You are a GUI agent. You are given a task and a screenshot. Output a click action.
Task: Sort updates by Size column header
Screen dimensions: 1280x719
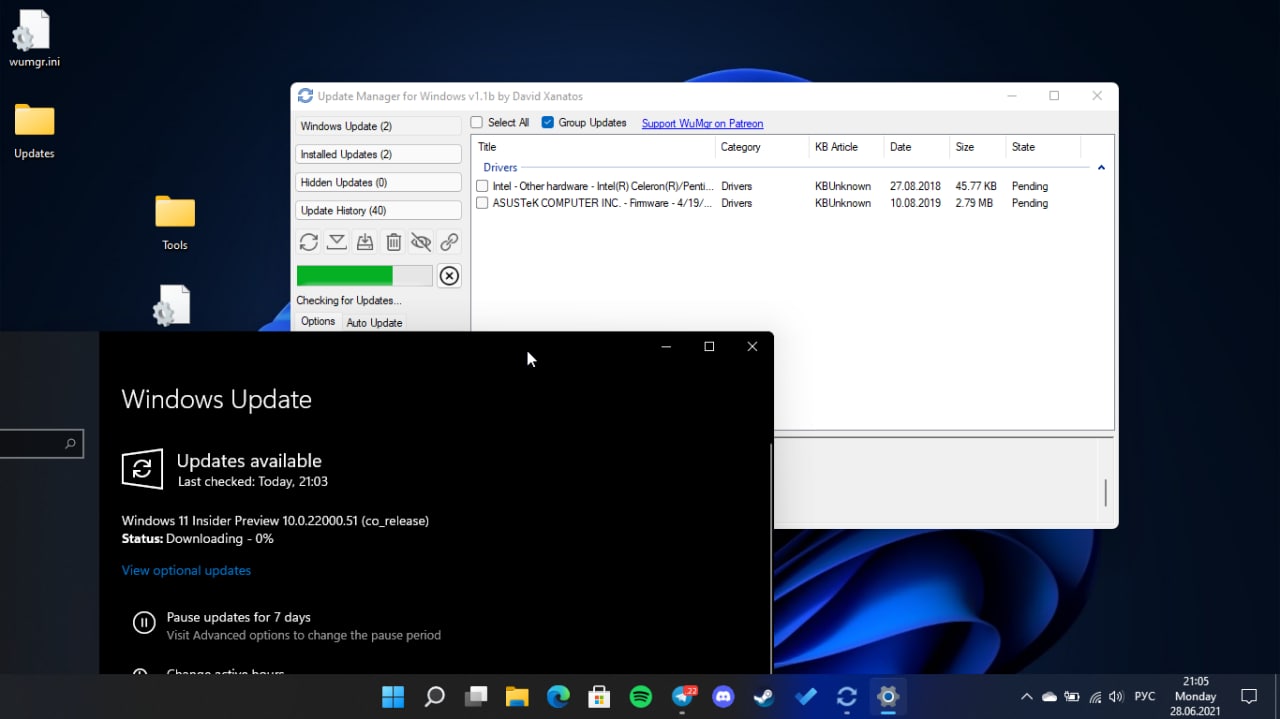(977, 147)
